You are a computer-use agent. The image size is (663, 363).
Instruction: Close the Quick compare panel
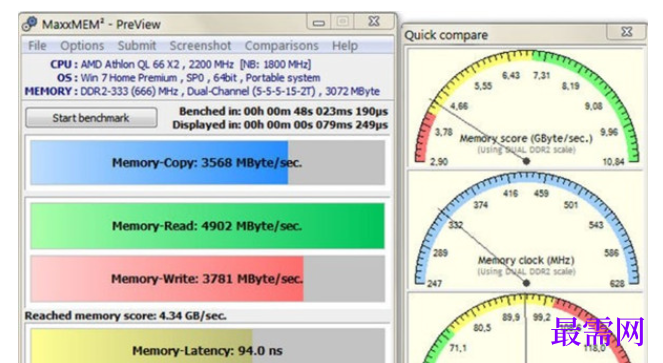pos(627,32)
